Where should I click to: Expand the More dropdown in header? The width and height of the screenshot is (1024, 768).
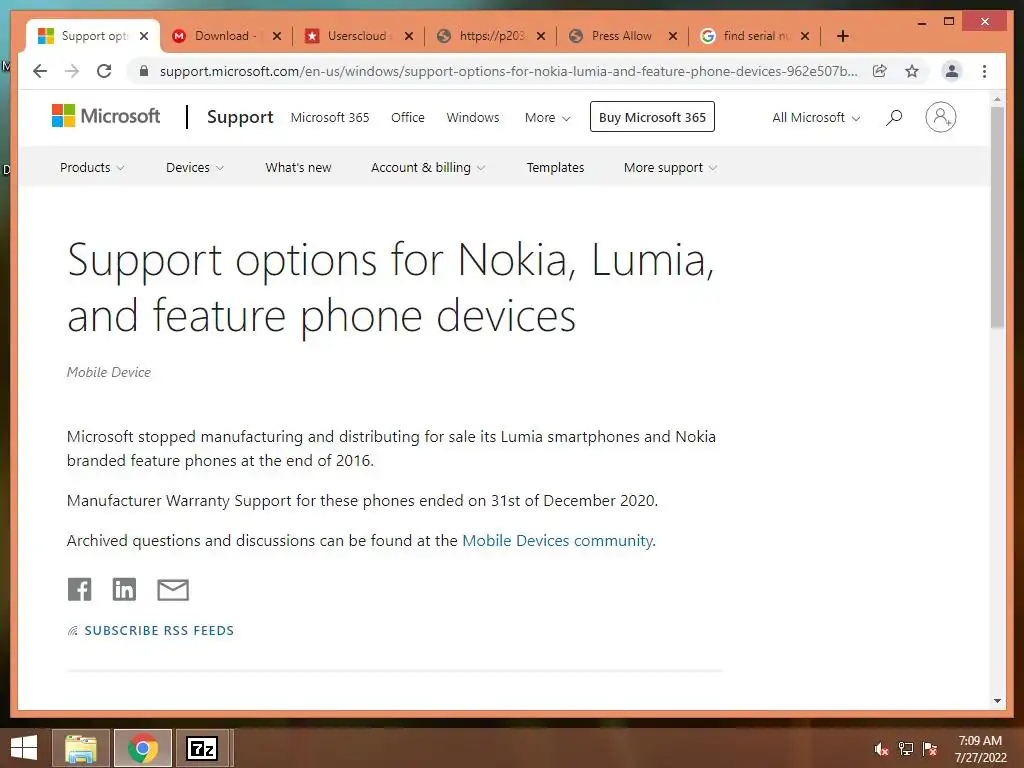click(547, 118)
